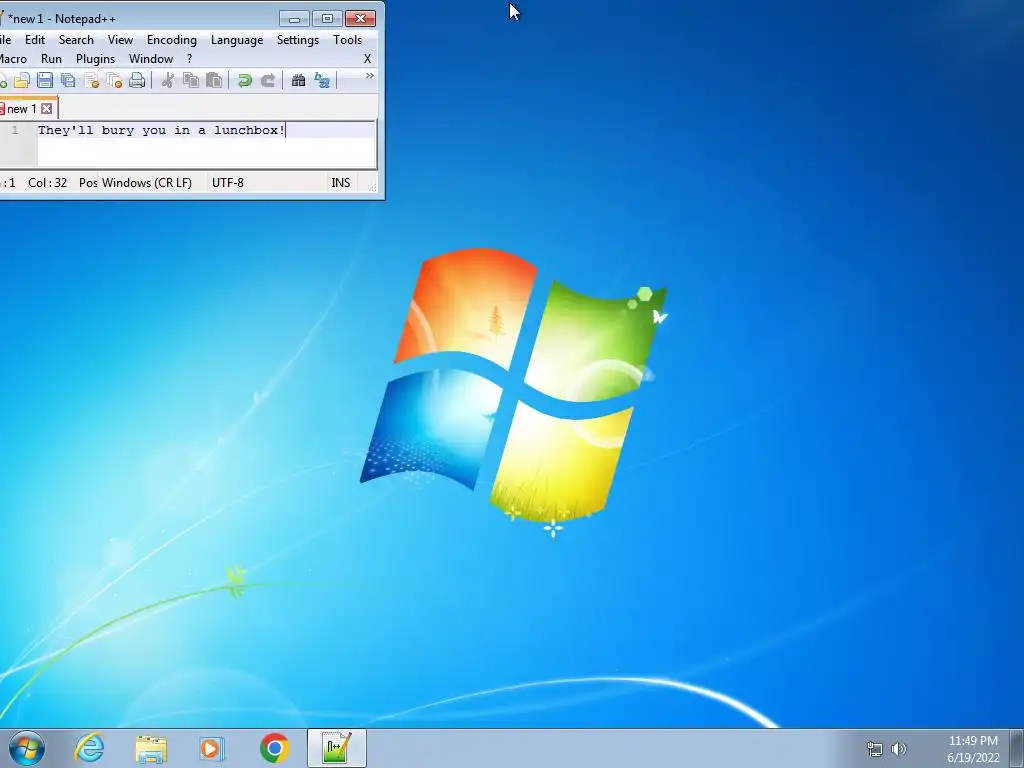
Task: Click the UTF-8 encoding status entry
Action: [x=228, y=183]
